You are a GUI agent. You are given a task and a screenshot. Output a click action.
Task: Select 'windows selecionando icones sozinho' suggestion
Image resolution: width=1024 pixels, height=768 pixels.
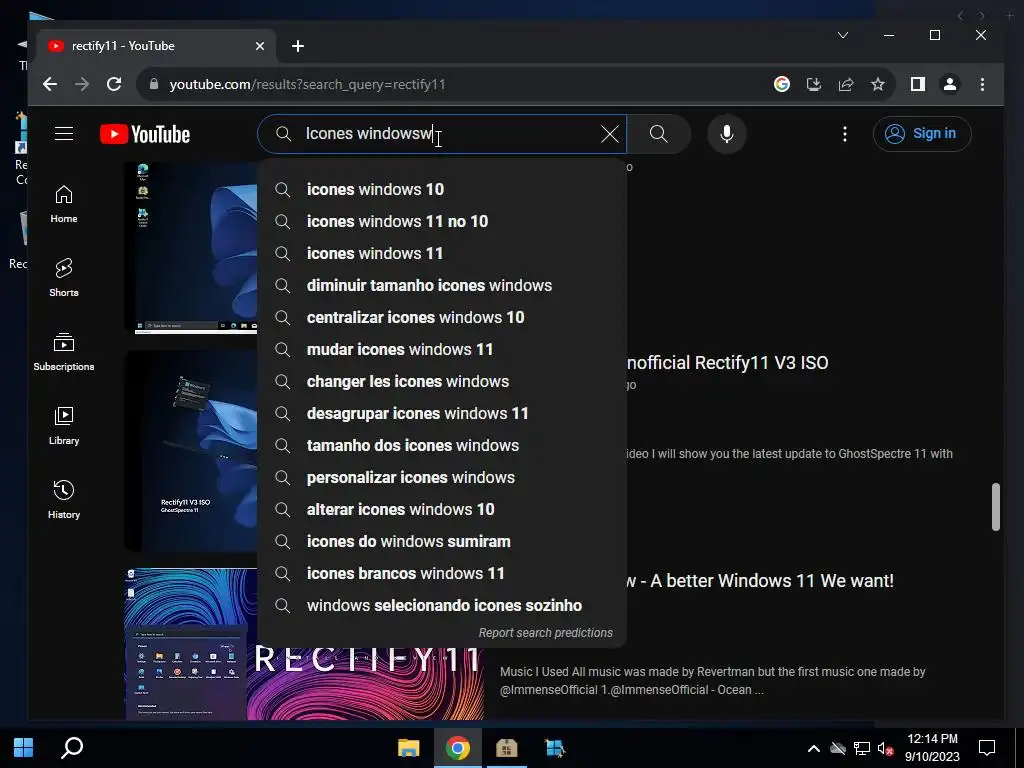point(441,605)
